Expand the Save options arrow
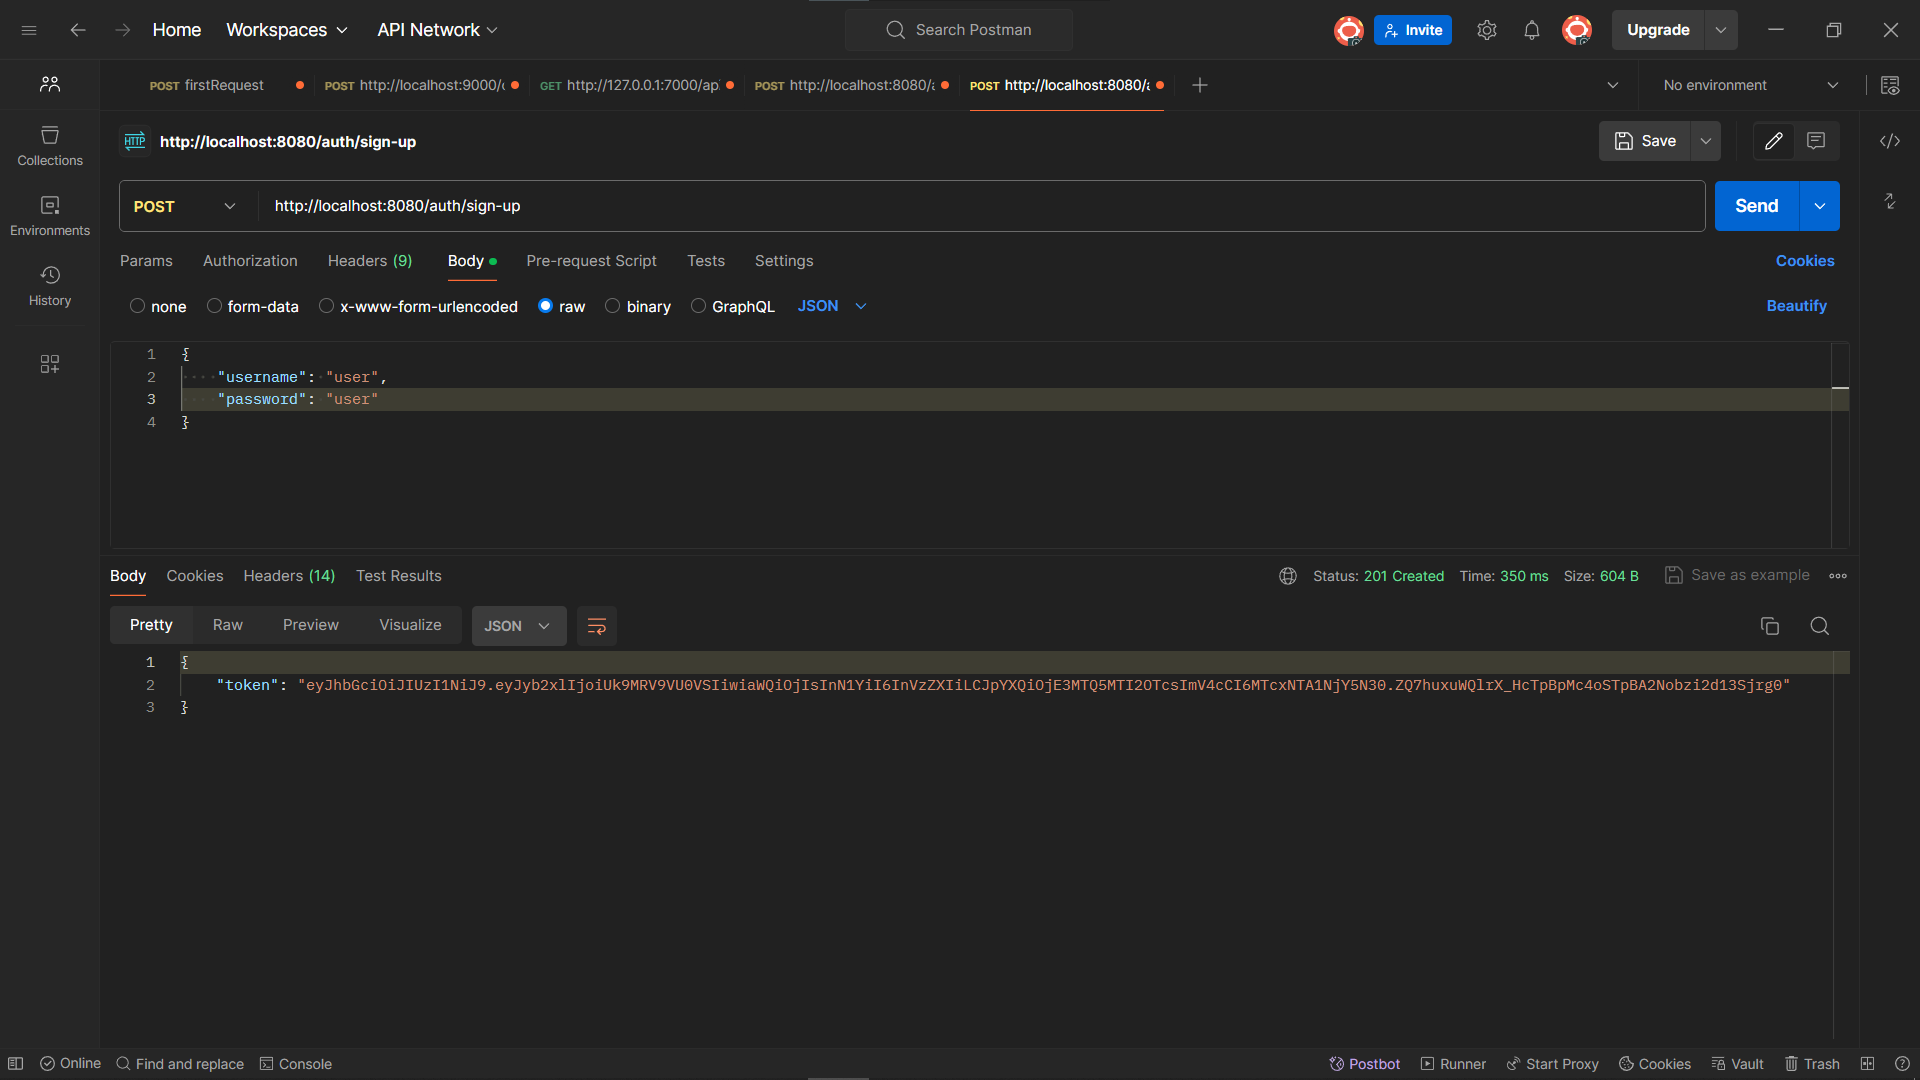 [x=1706, y=141]
